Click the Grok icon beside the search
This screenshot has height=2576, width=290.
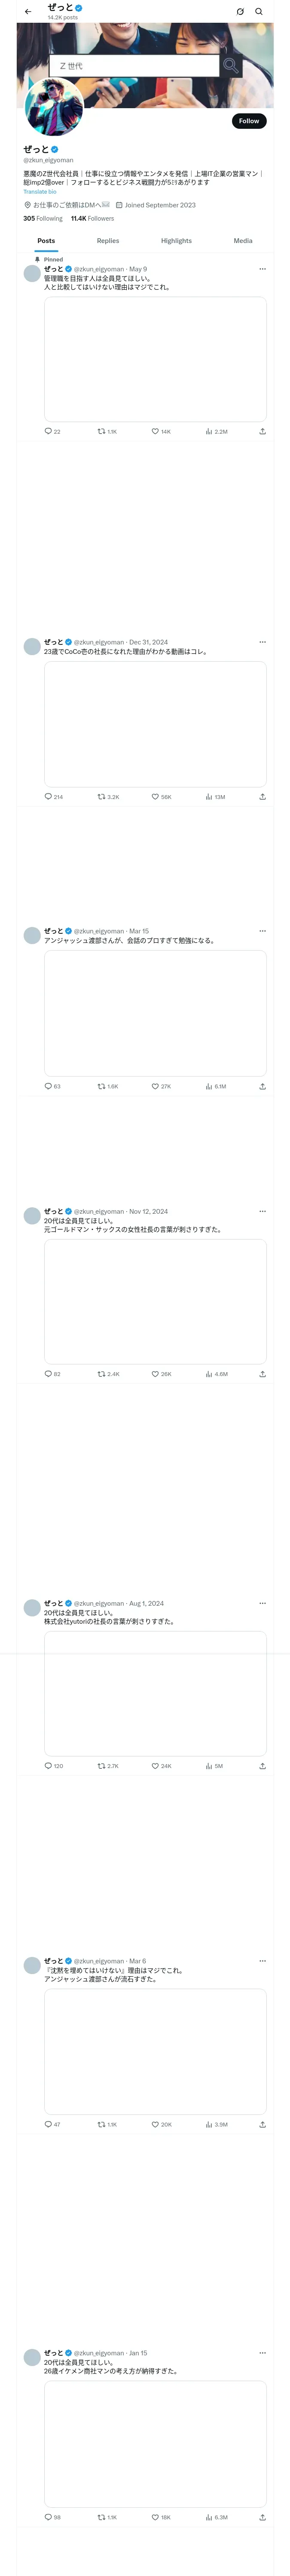click(240, 12)
